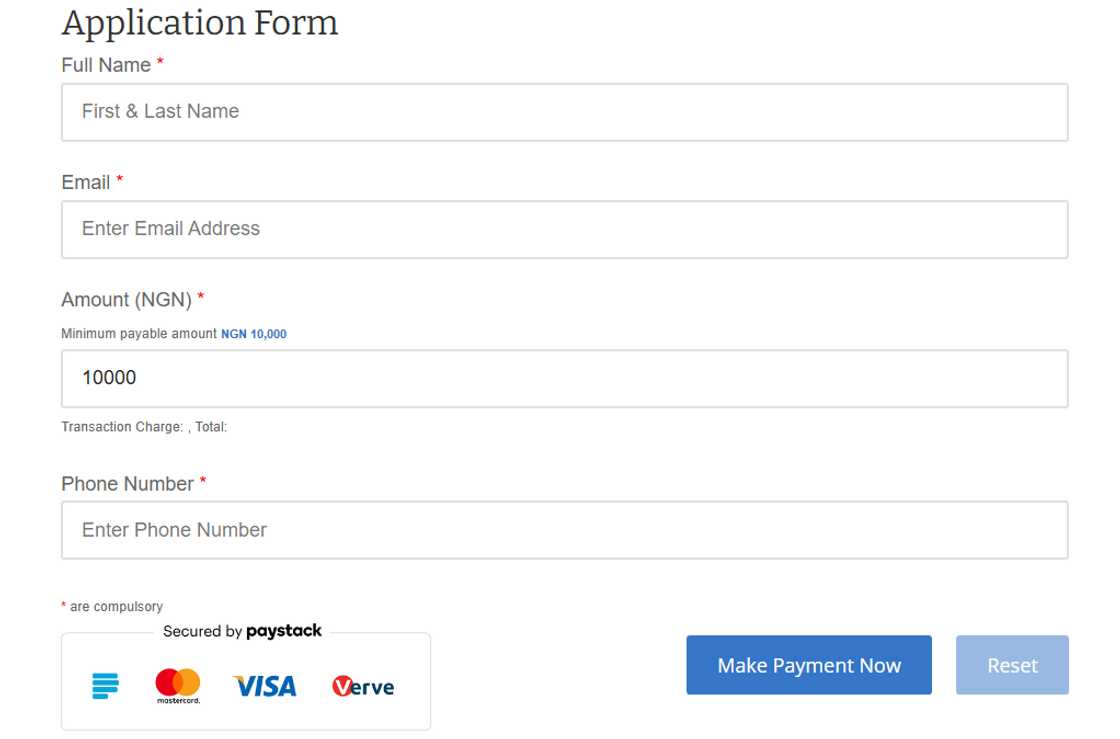
Task: Click into the Enter Email Address field
Action: pyautogui.click(x=564, y=229)
